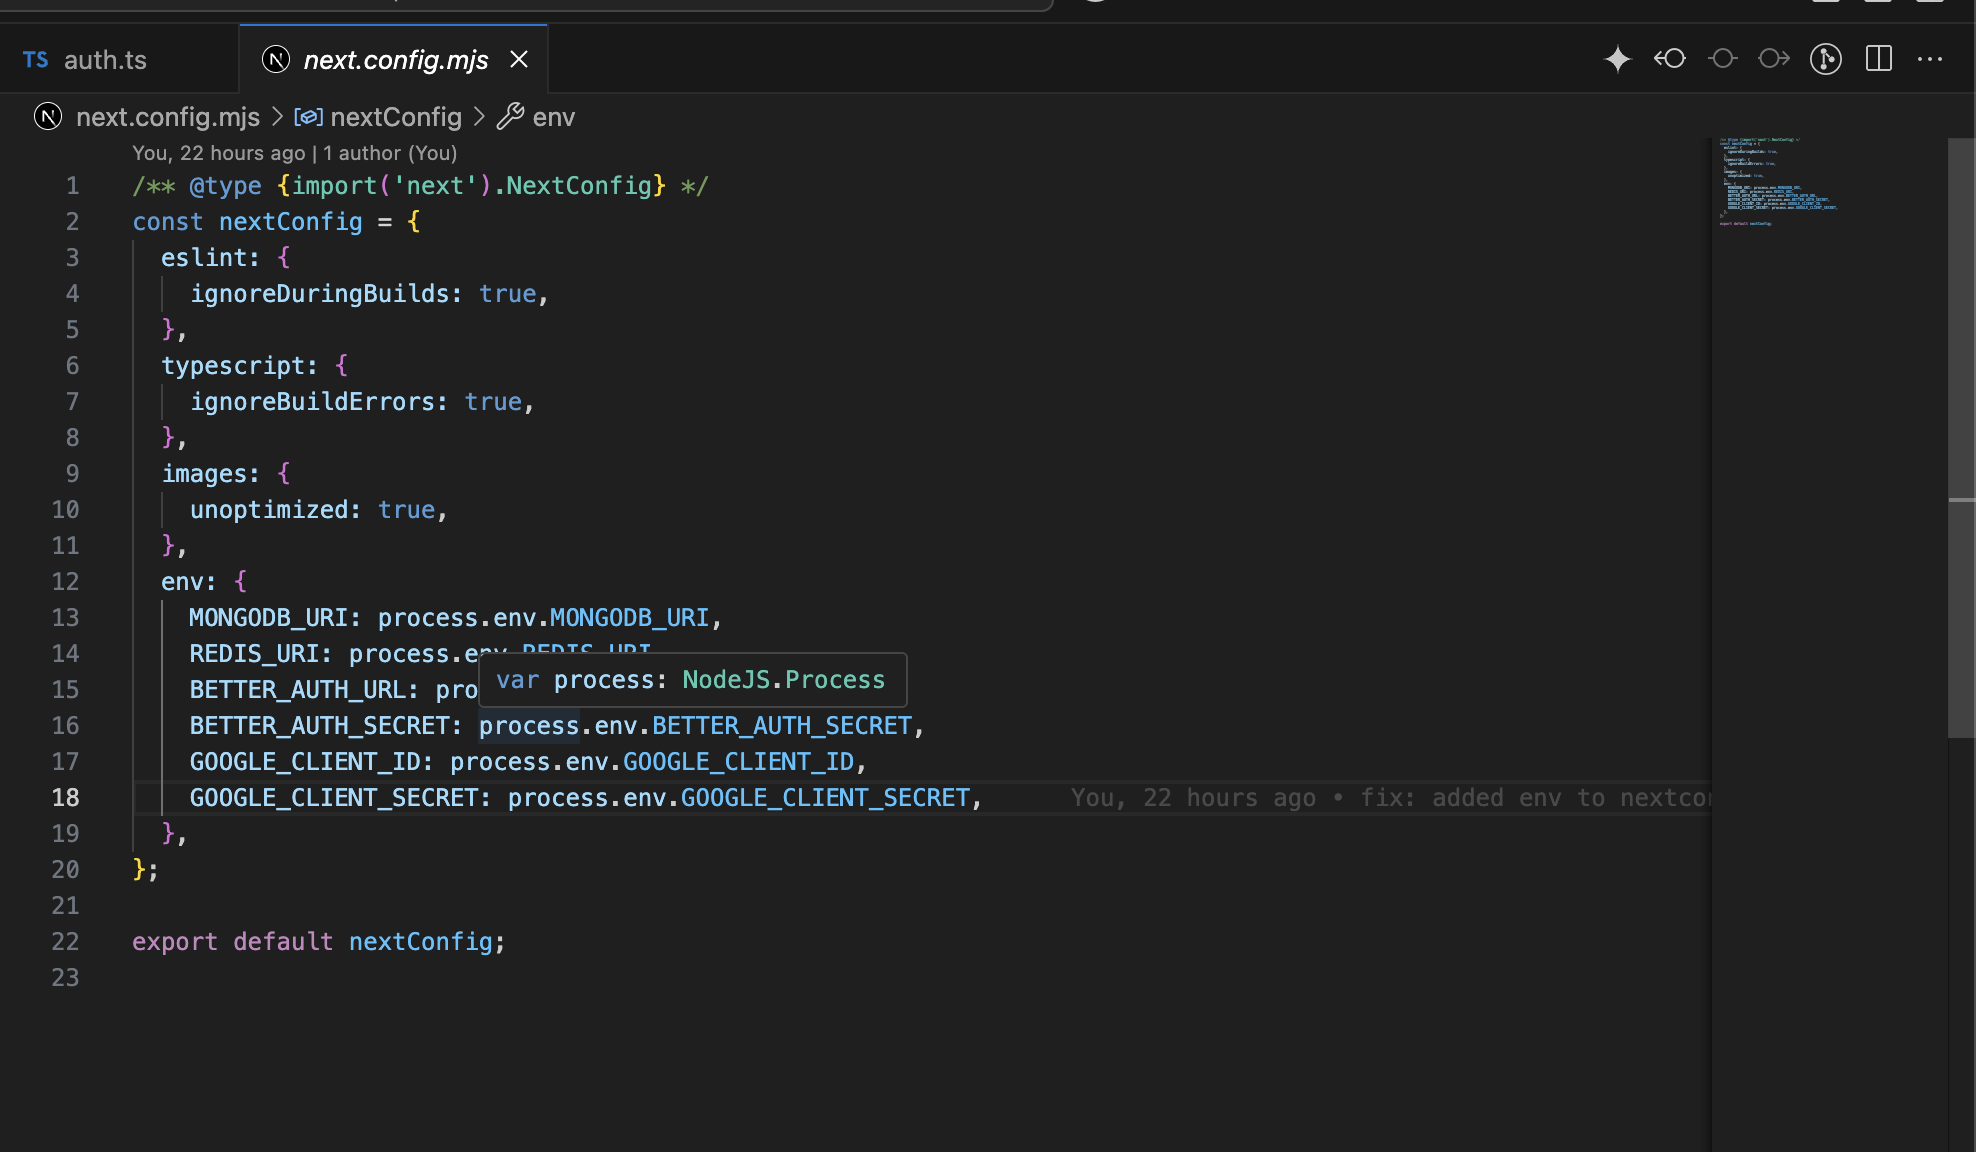Image resolution: width=1976 pixels, height=1152 pixels.
Task: Click "BETTER_AUTH_SECRET" key on line 16
Action: pyautogui.click(x=319, y=726)
